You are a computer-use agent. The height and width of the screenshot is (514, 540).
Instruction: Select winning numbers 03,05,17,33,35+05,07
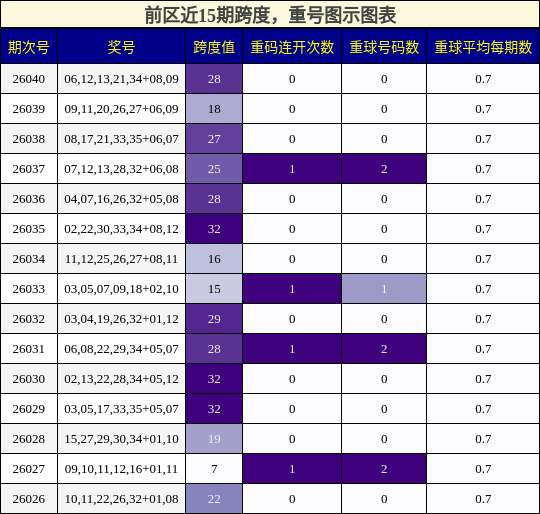[122, 409]
